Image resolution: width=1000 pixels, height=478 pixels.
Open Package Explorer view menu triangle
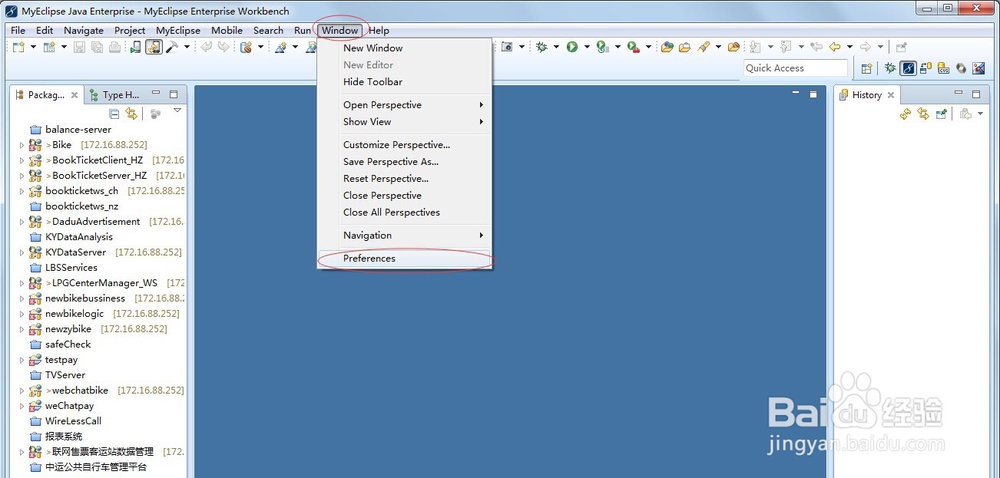[177, 111]
